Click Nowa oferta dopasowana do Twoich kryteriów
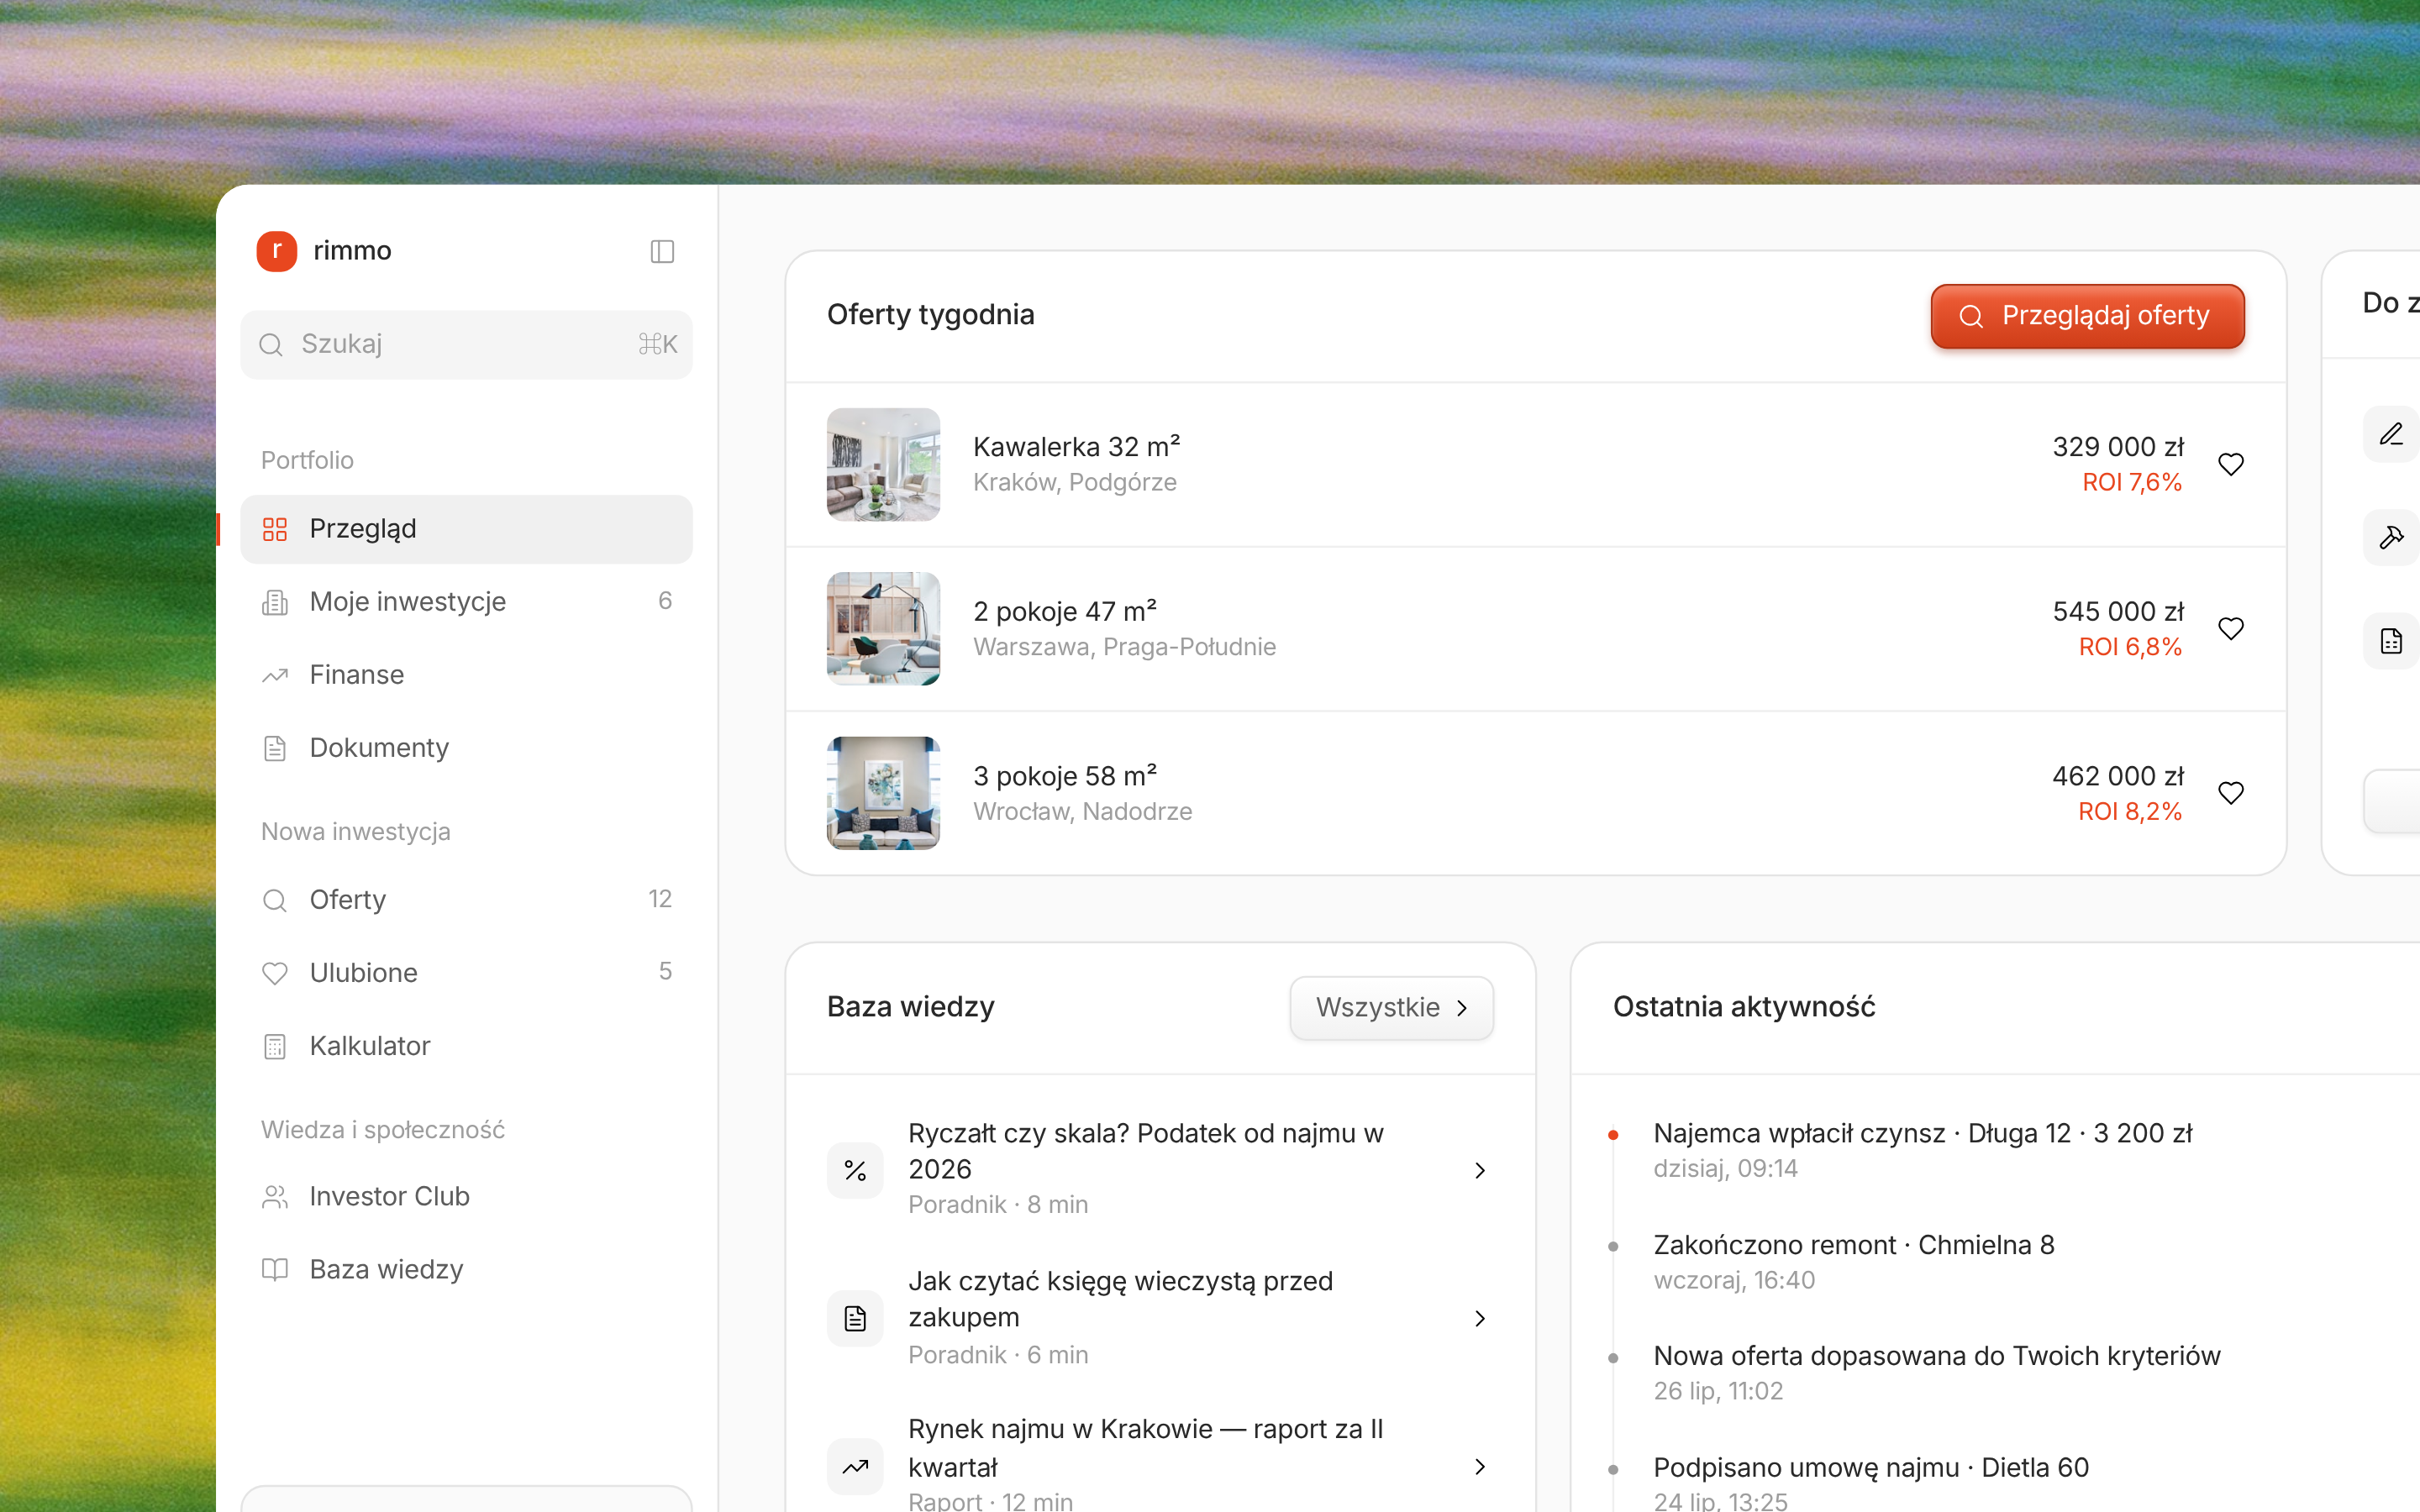This screenshot has height=1512, width=2420. point(1937,1373)
